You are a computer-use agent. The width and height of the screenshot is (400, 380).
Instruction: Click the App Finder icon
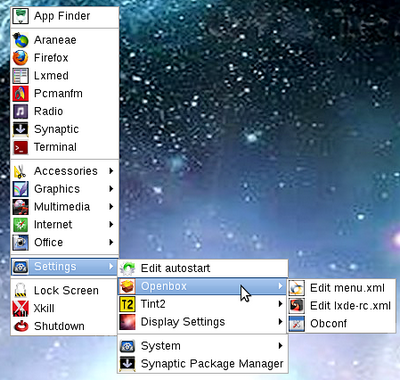[20, 16]
